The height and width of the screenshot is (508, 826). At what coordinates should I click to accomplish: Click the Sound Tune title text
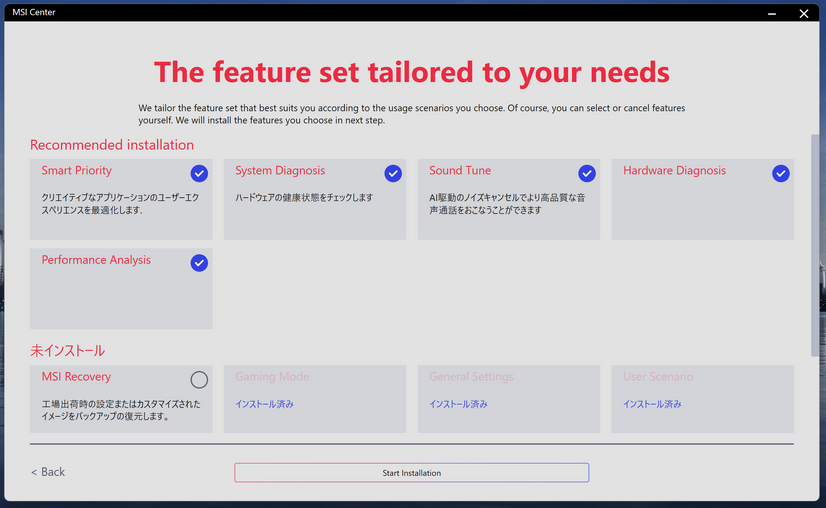tap(460, 171)
